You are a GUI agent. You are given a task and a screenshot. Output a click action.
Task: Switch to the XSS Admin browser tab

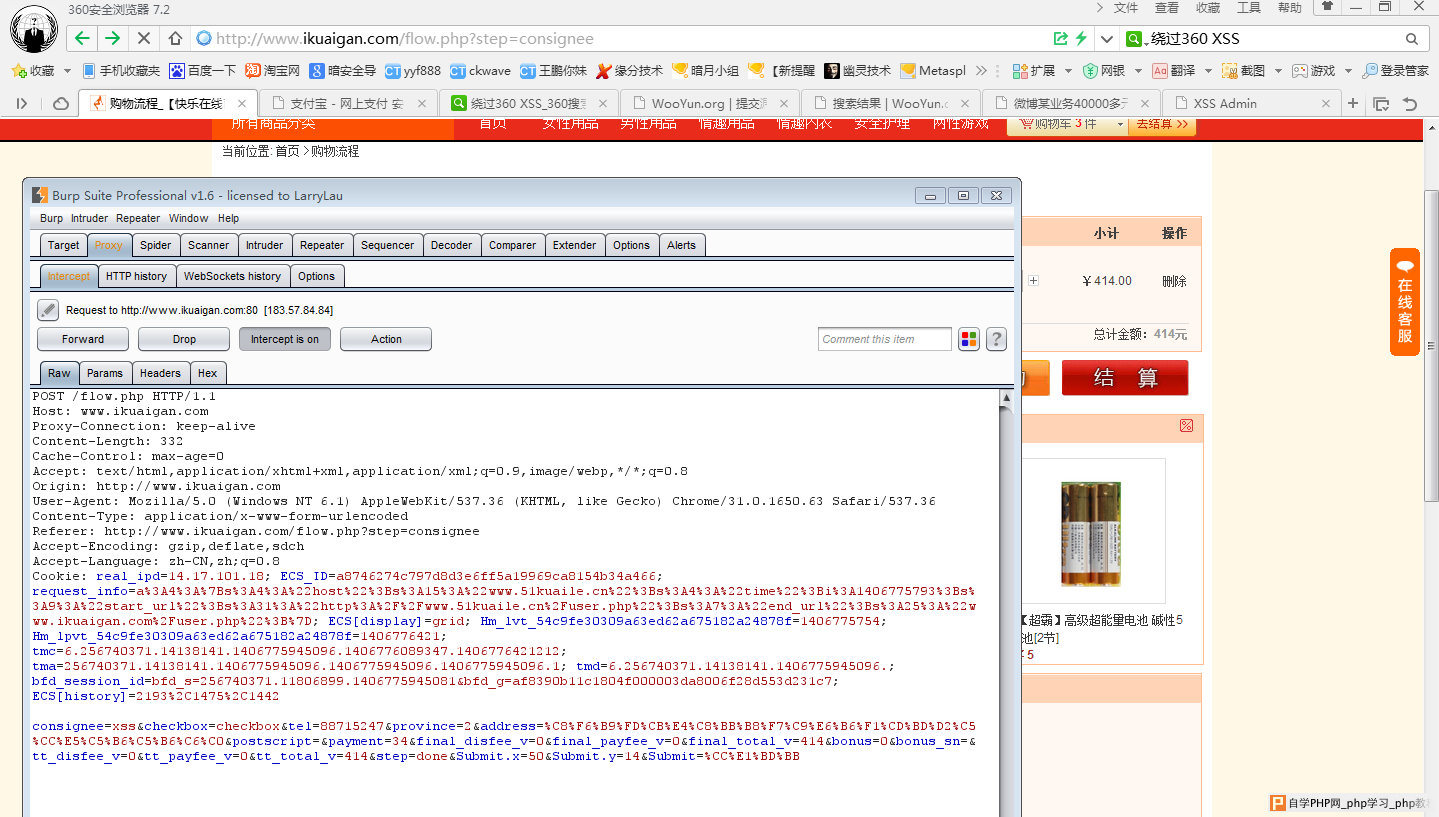(1251, 103)
